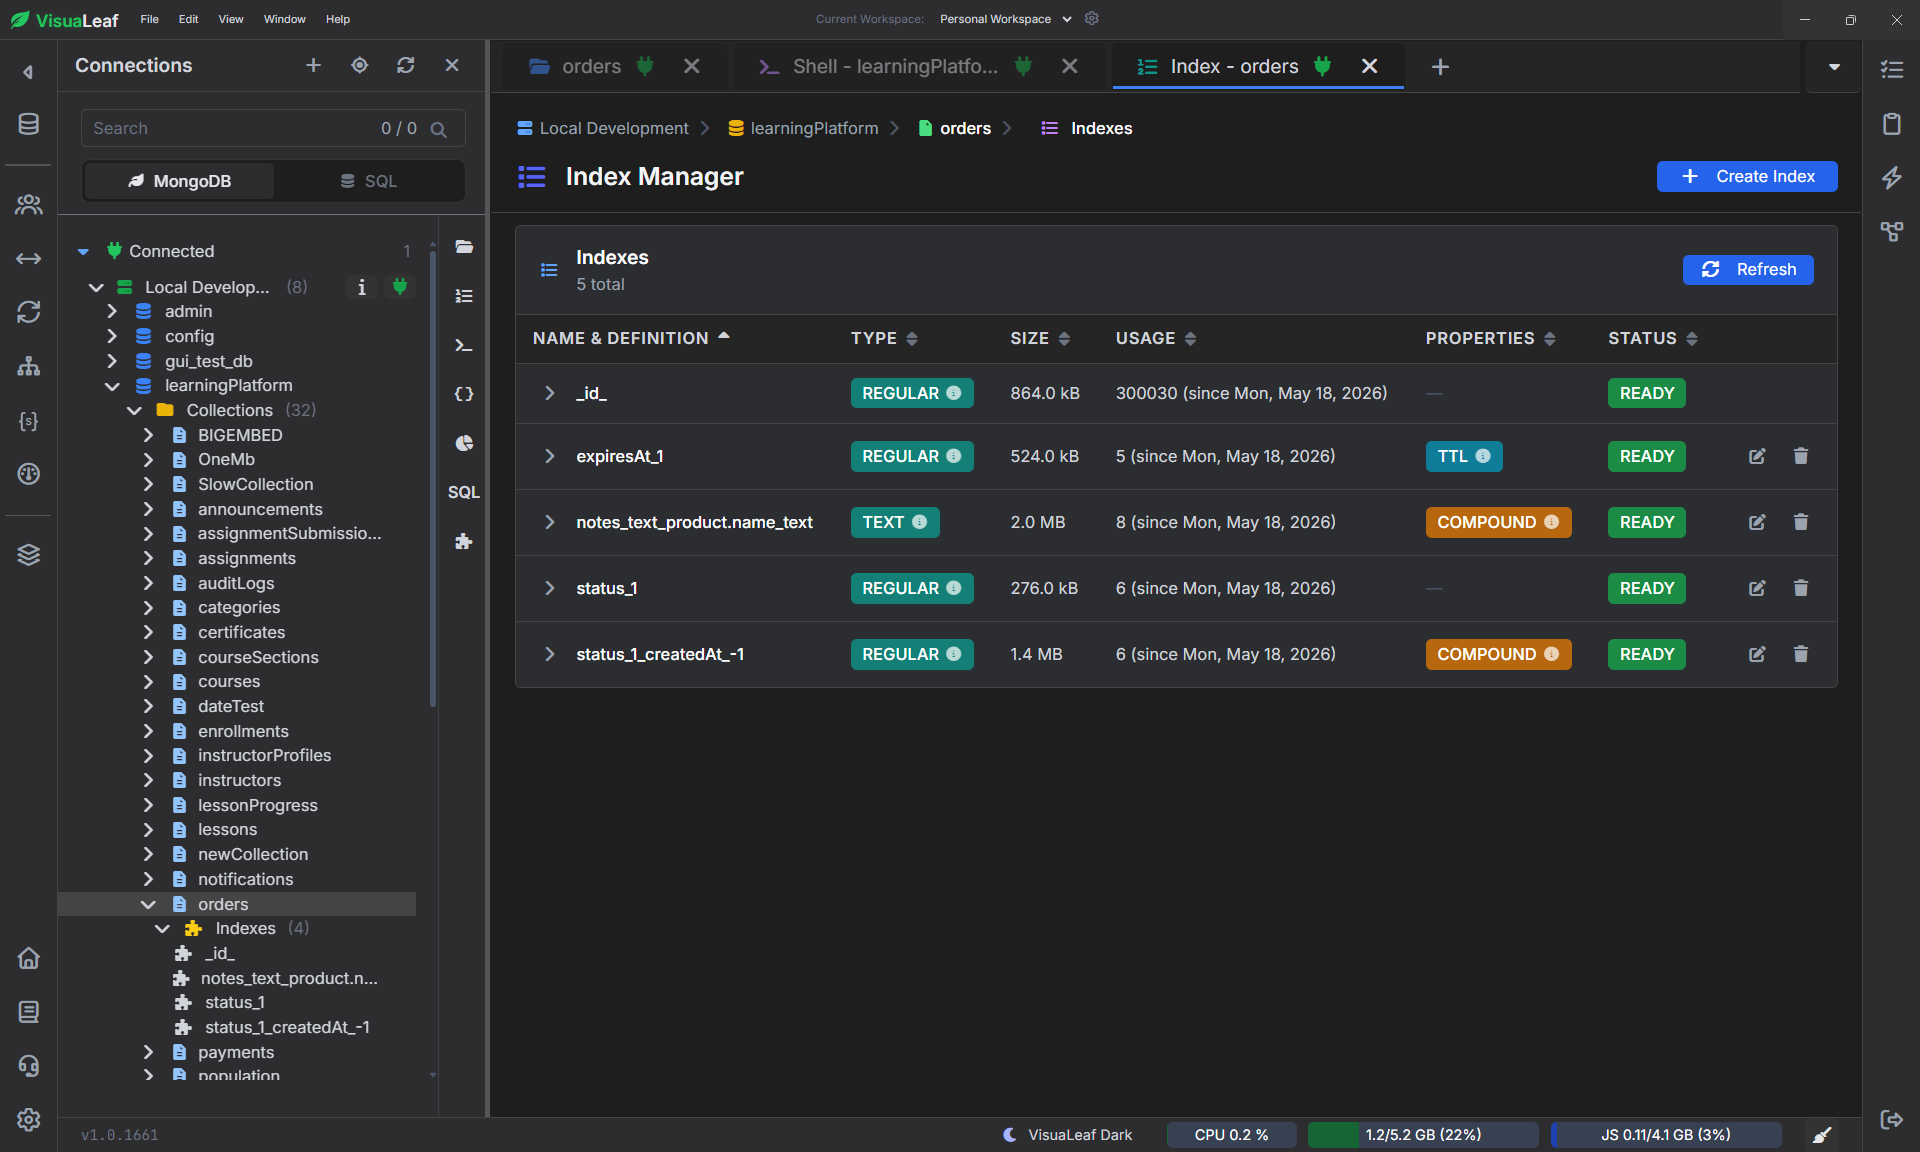The height and width of the screenshot is (1152, 1920).
Task: Edit the expiresAt_1 index
Action: 1757,456
